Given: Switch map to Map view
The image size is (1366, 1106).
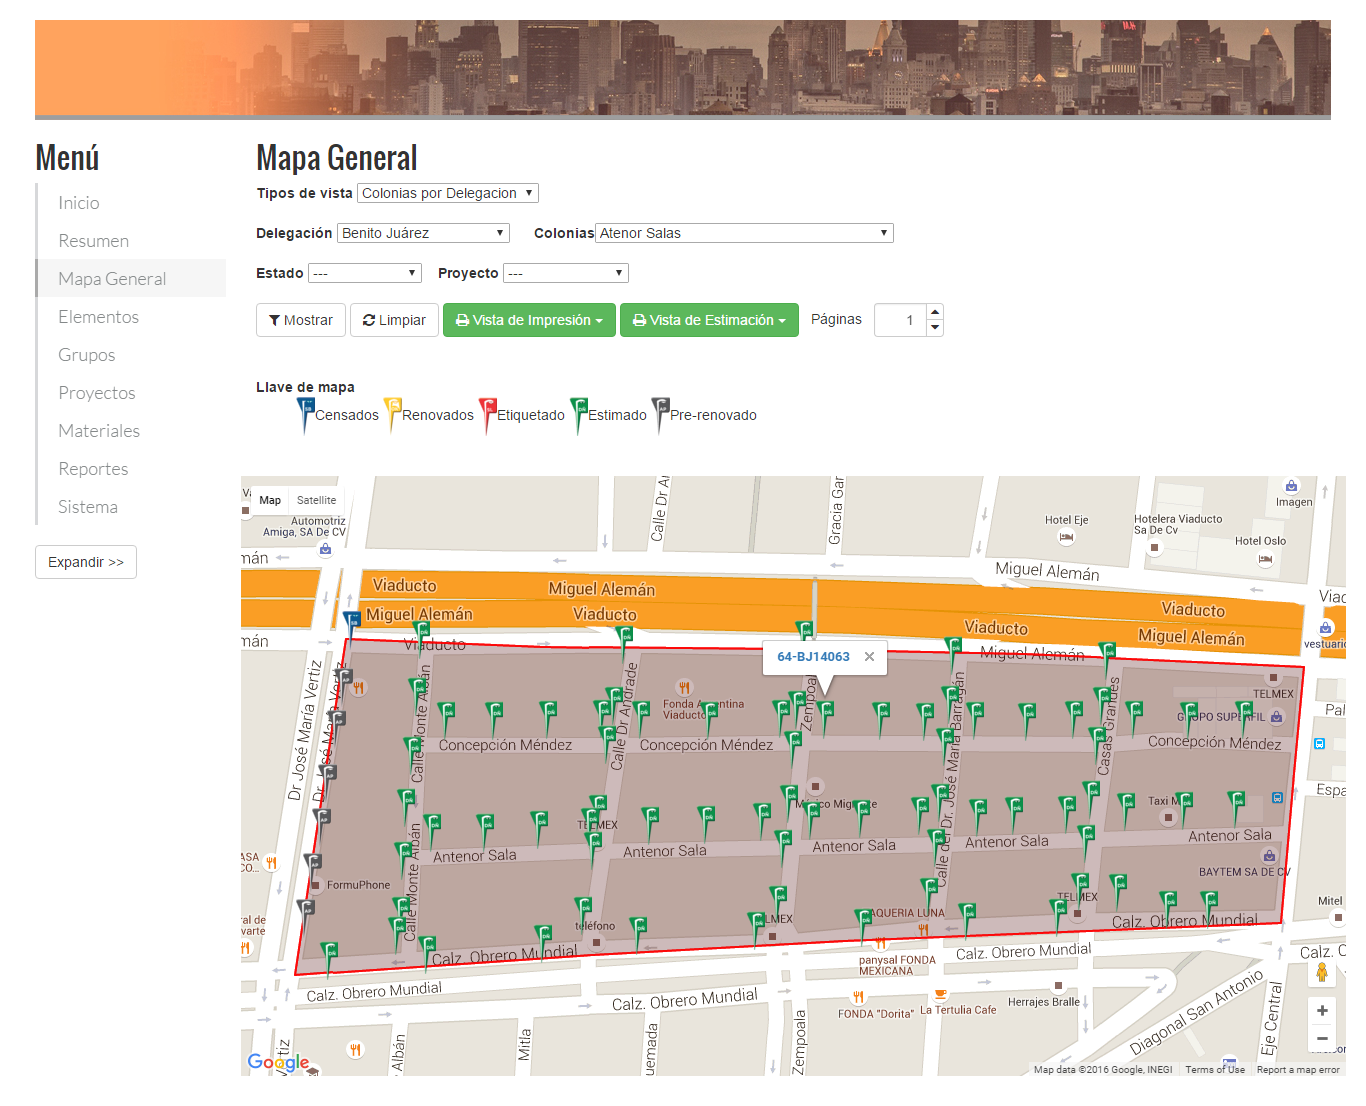Looking at the screenshot, I should (x=270, y=500).
